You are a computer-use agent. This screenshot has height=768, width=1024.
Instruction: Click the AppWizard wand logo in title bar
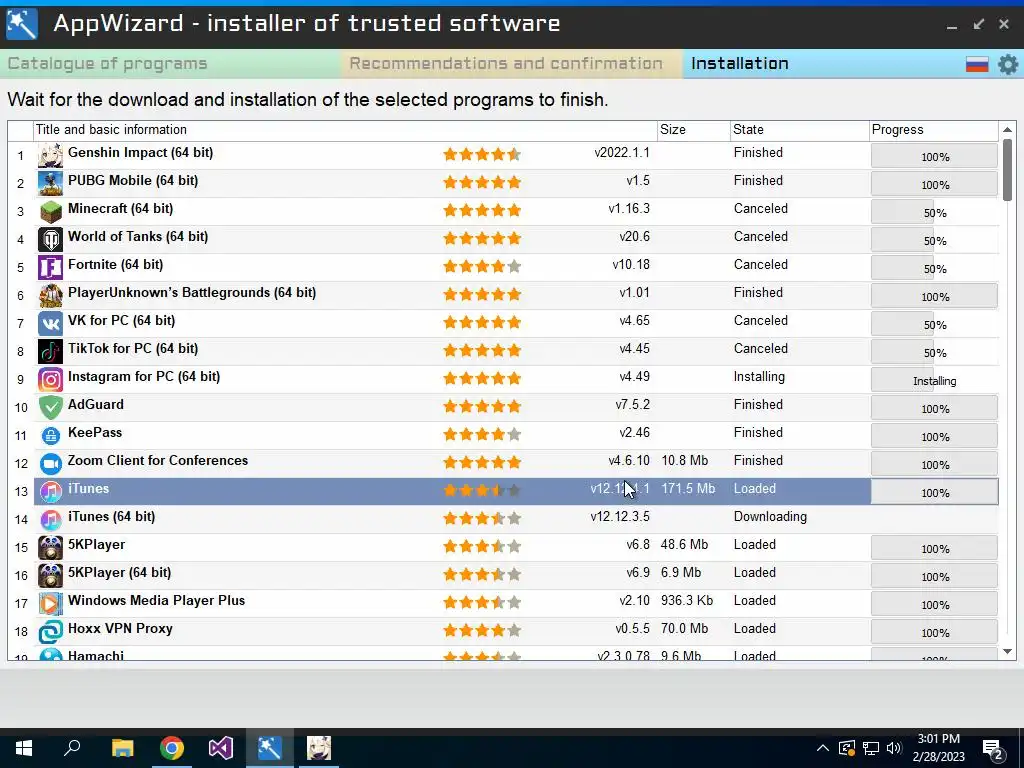pyautogui.click(x=22, y=24)
